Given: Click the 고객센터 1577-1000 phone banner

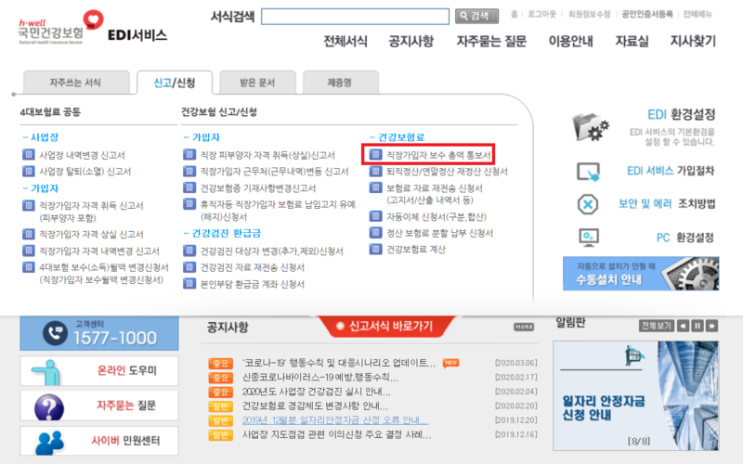Looking at the screenshot, I should pyautogui.click(x=99, y=333).
